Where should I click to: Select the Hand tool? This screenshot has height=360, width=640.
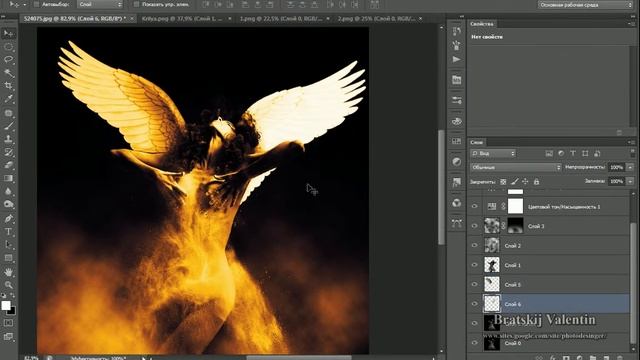[x=8, y=272]
